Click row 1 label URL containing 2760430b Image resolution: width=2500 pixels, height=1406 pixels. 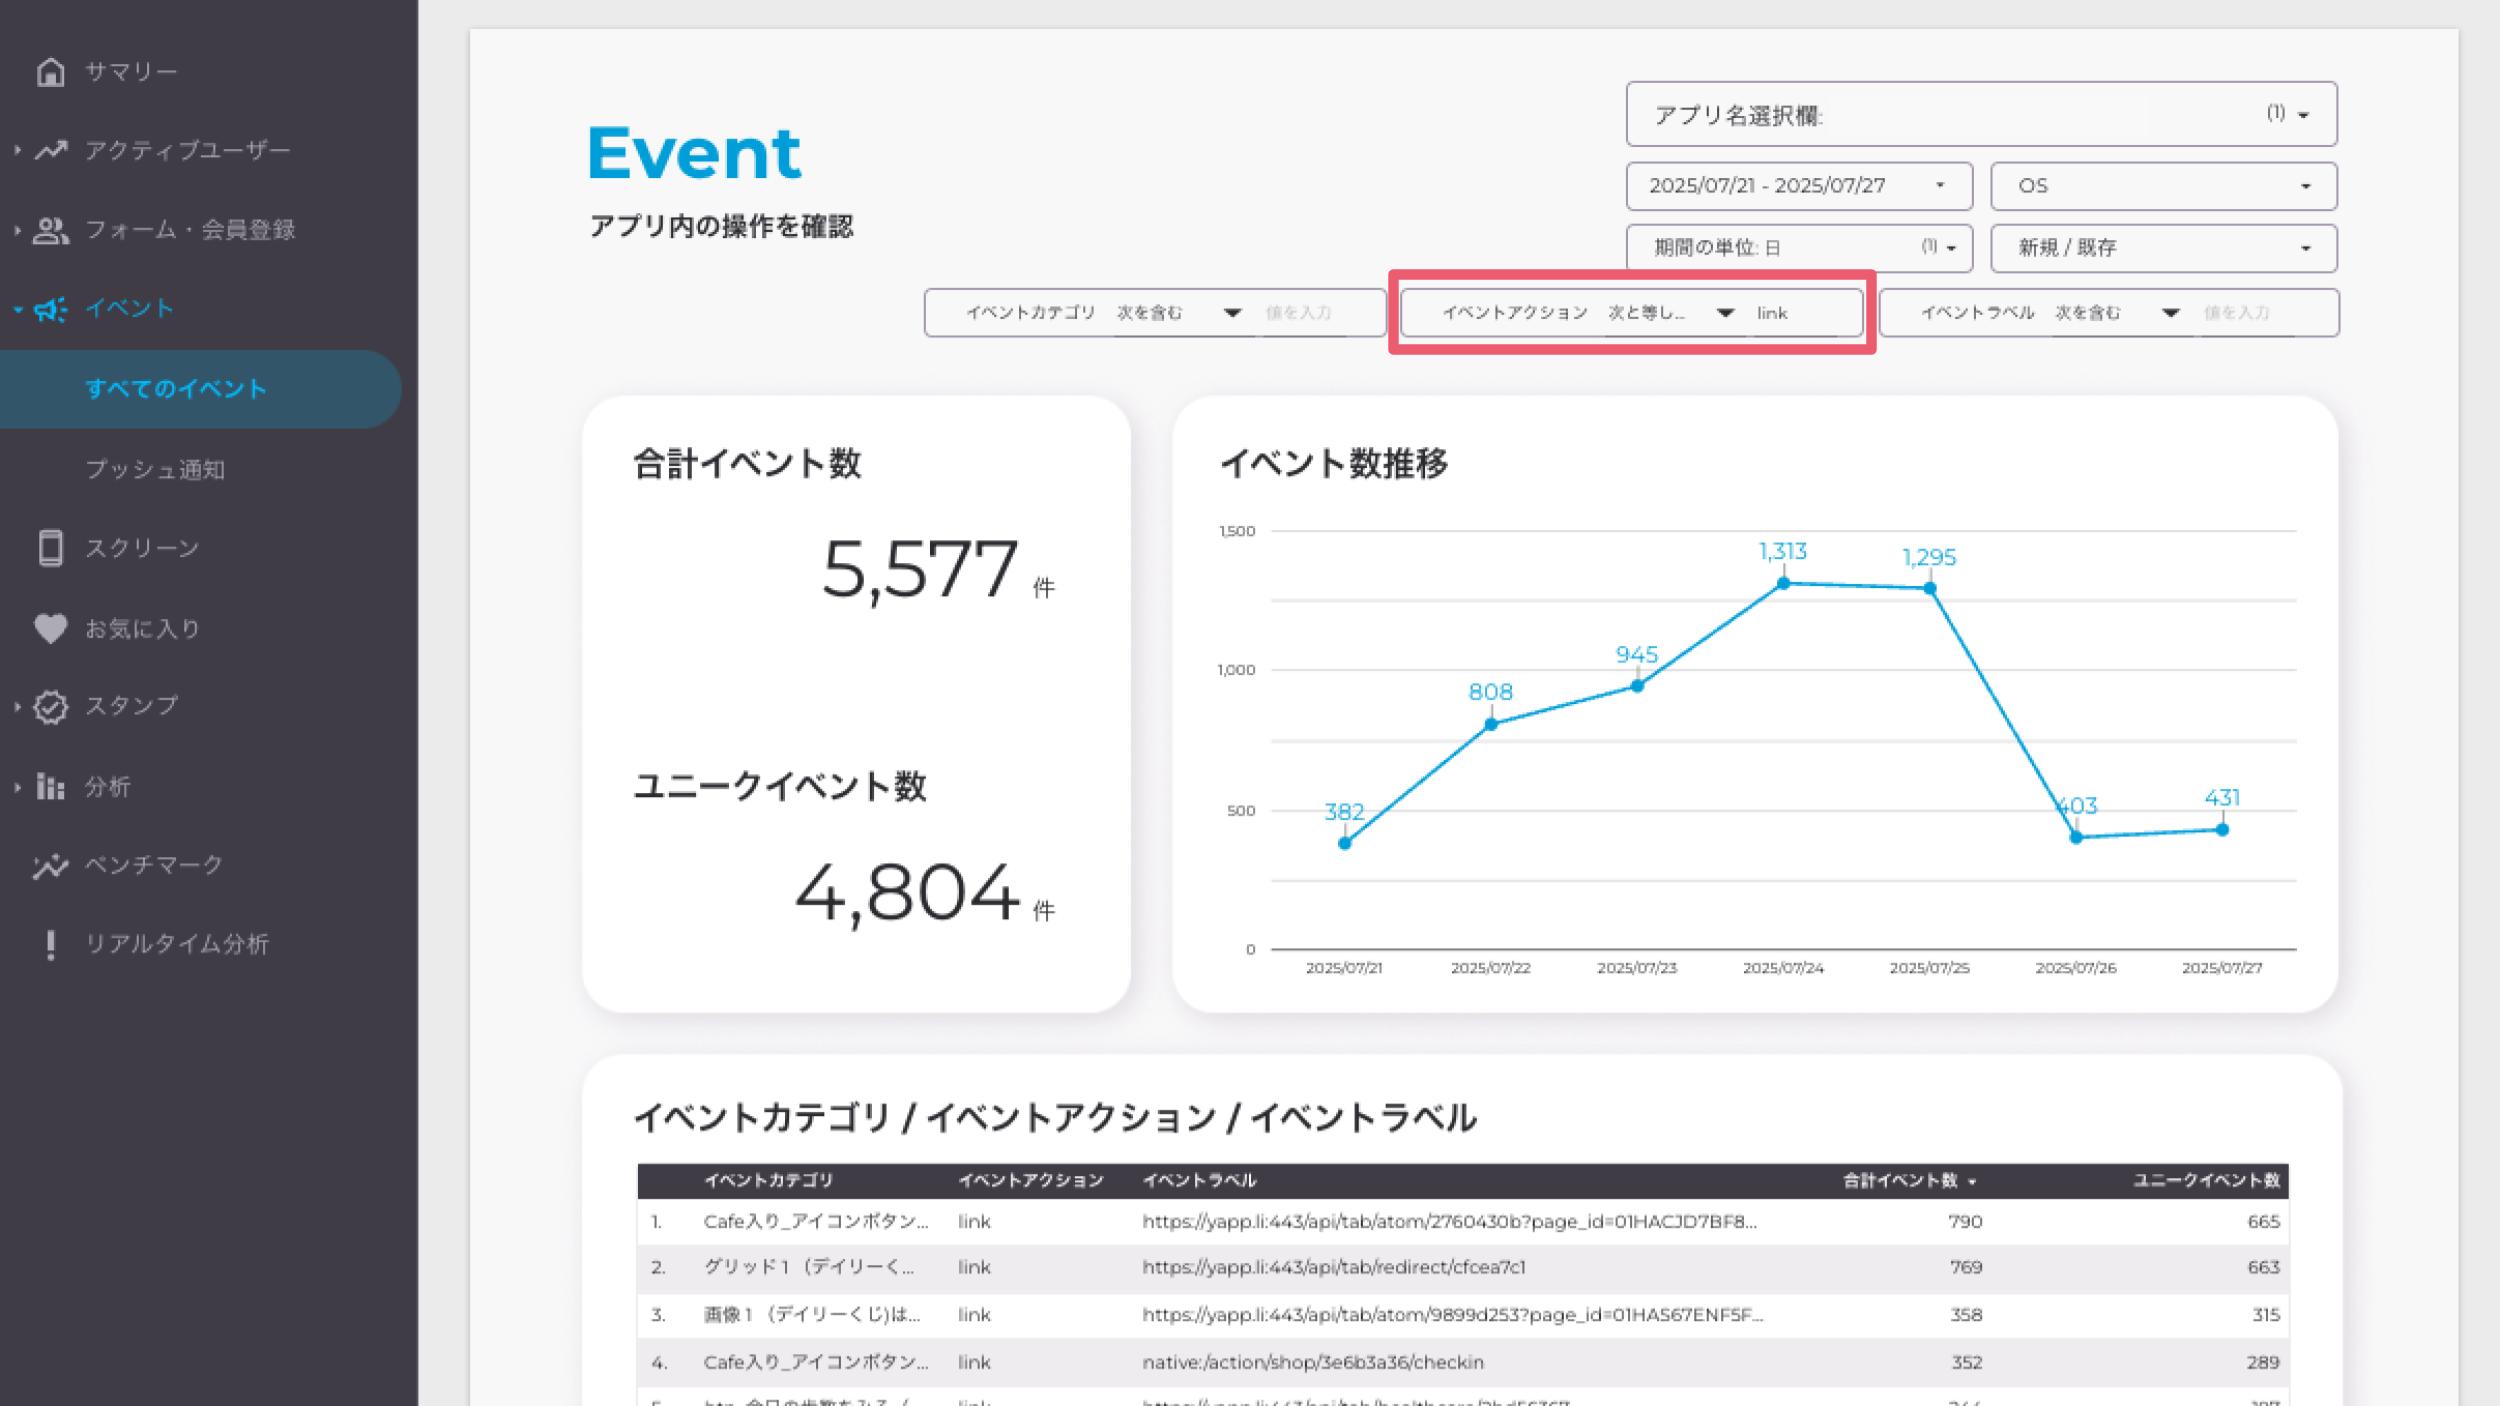point(1449,1222)
